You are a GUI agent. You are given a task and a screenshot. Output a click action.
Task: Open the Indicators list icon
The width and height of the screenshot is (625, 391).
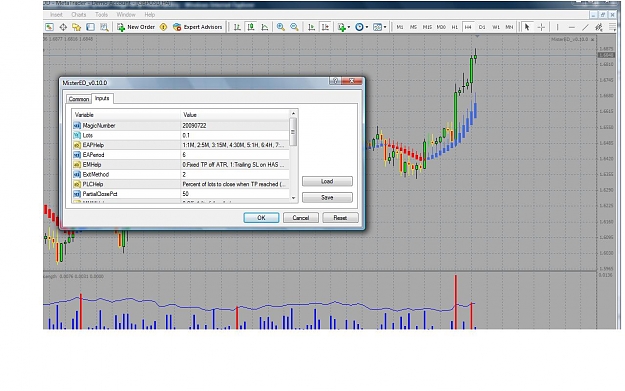(x=341, y=27)
